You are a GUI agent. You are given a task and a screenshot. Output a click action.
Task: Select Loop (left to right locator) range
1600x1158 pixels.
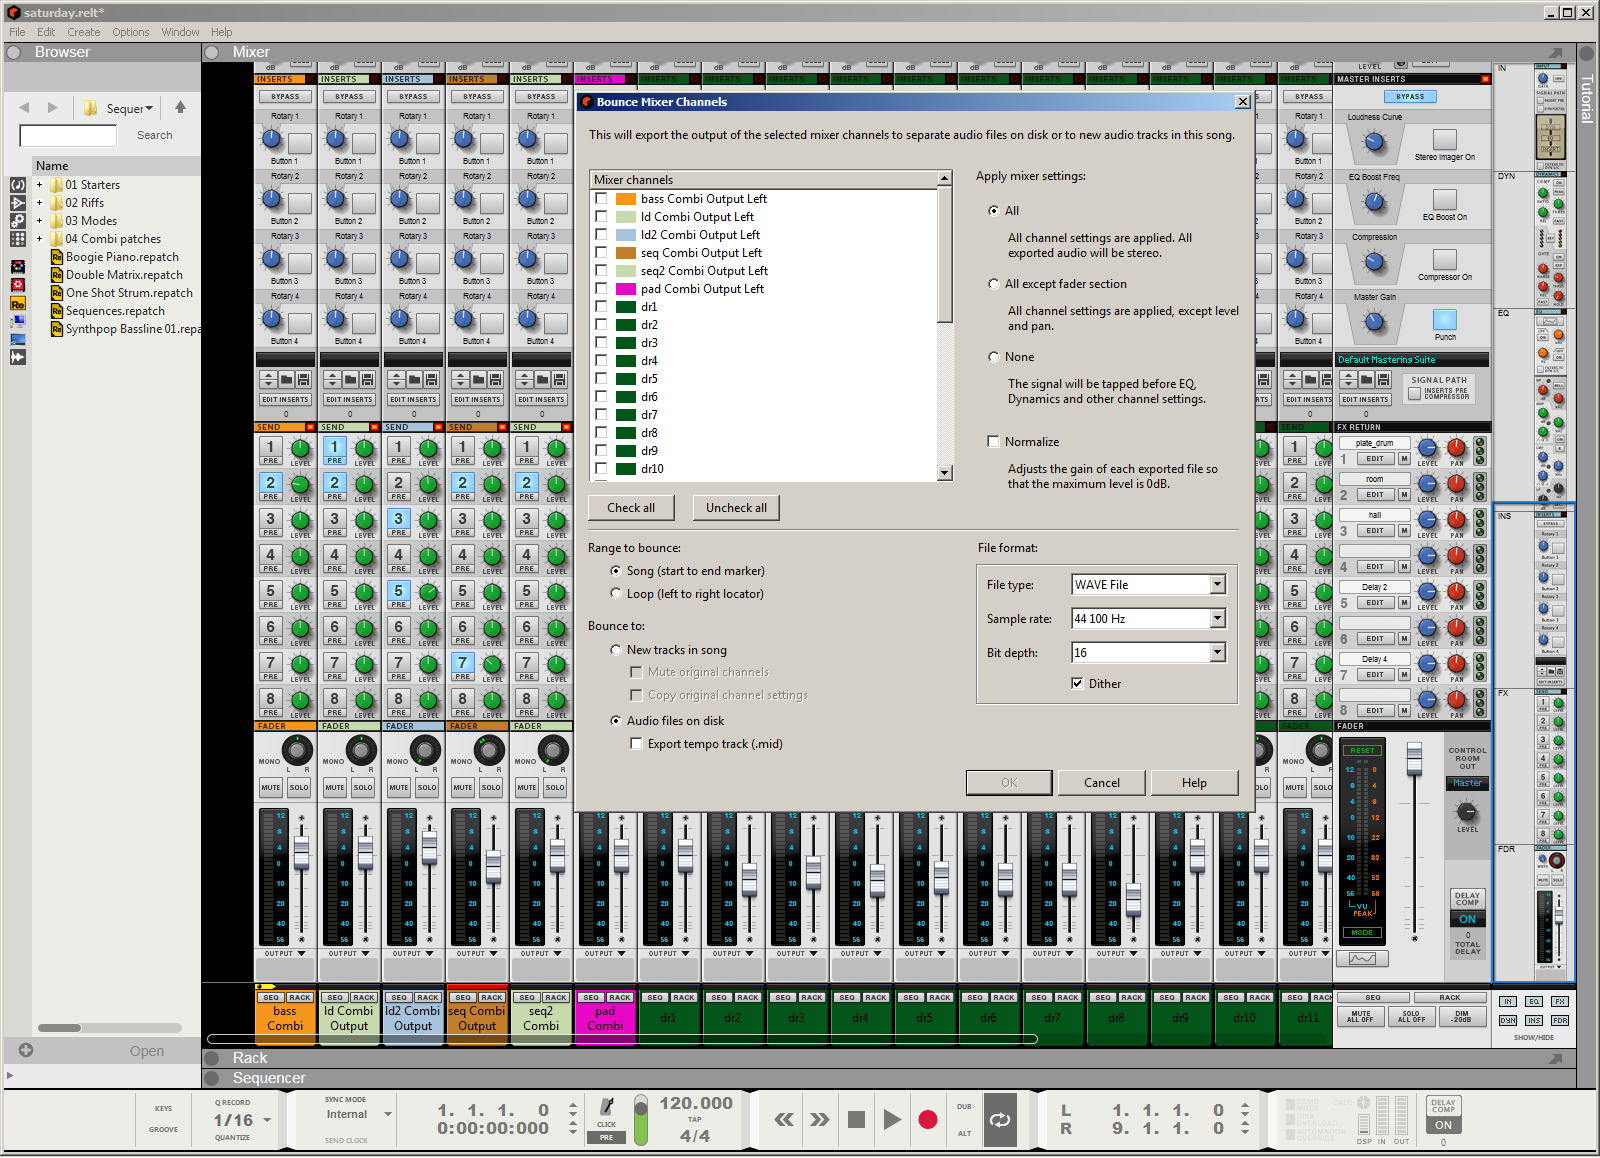click(x=616, y=594)
